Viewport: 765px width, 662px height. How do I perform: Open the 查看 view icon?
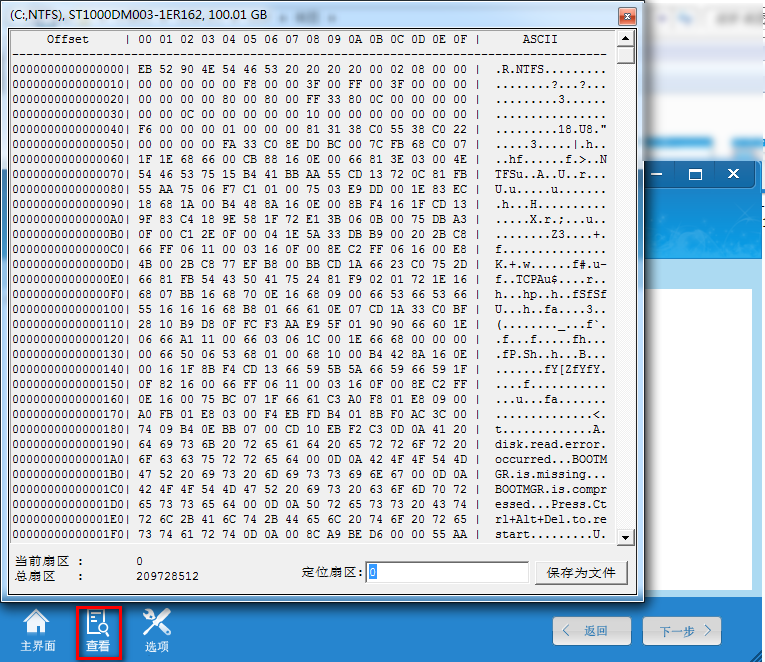tap(99, 631)
